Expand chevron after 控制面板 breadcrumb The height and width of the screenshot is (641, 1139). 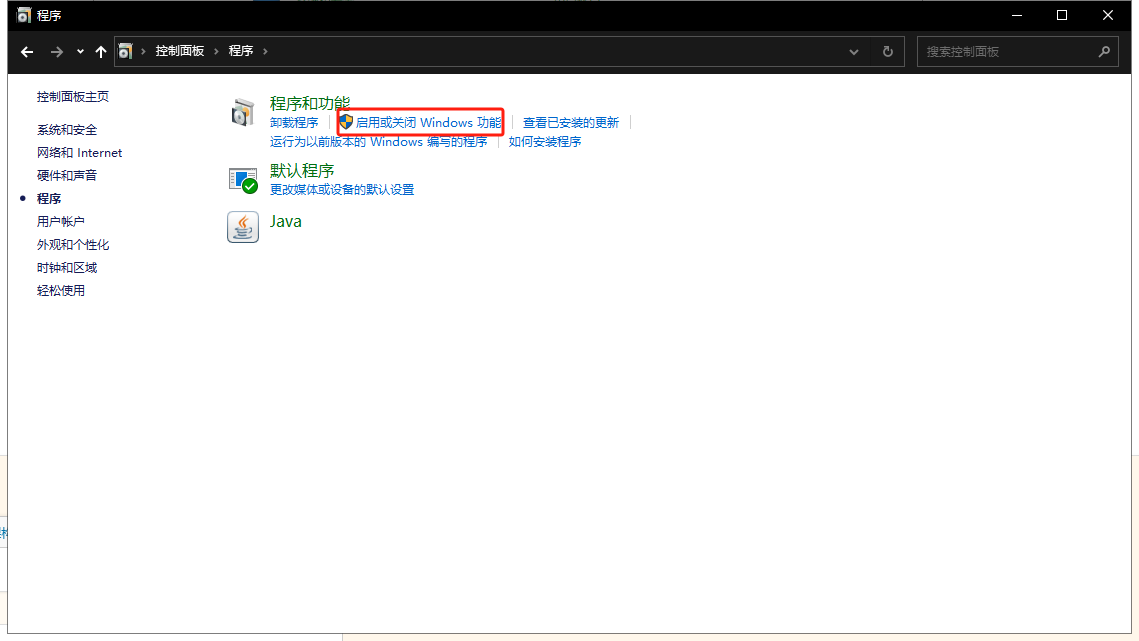[216, 52]
